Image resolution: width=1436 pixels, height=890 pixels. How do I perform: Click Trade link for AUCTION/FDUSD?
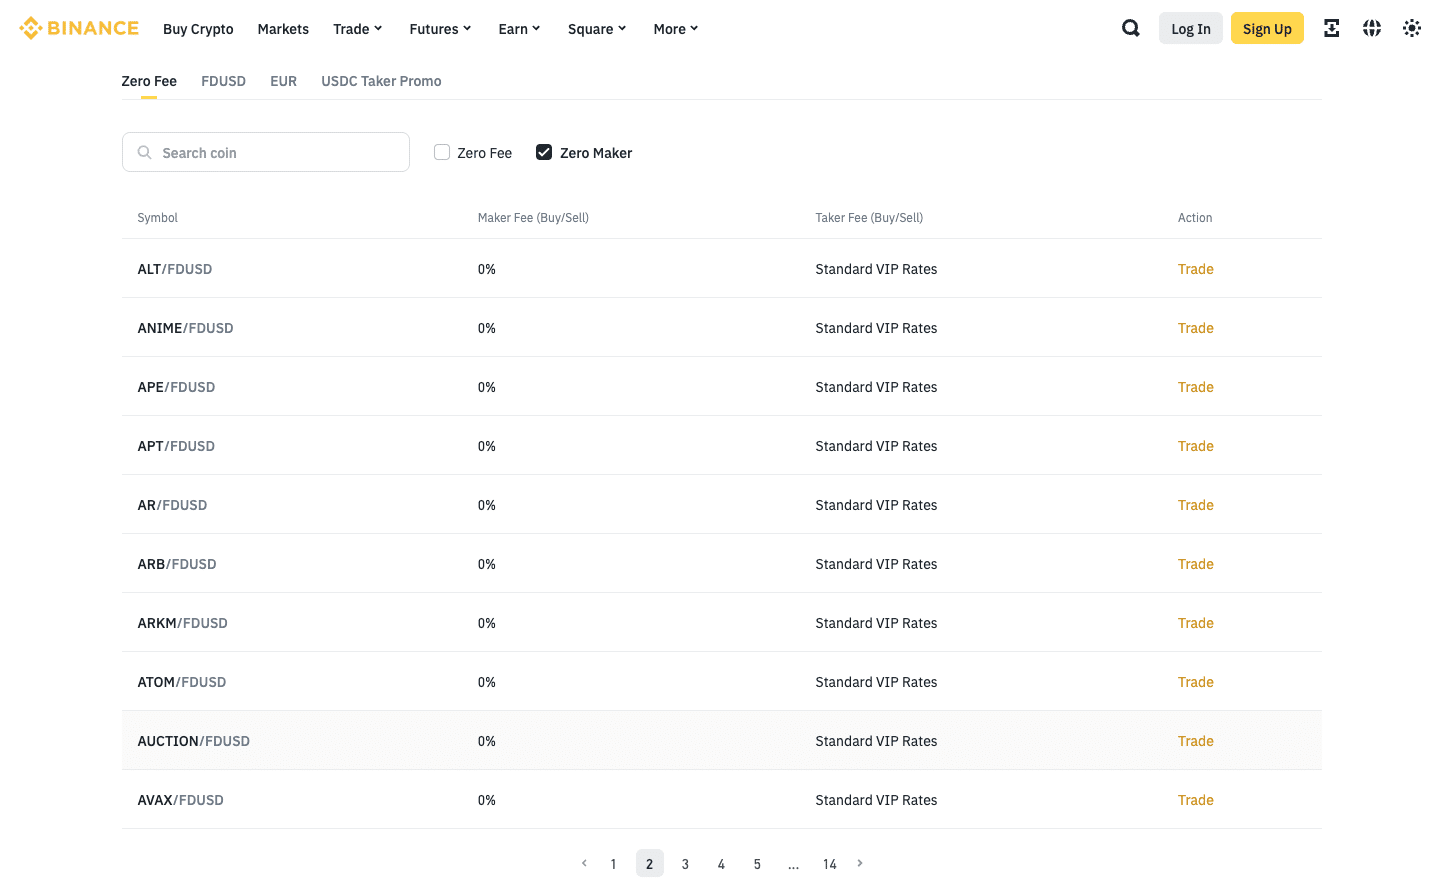pyautogui.click(x=1195, y=741)
